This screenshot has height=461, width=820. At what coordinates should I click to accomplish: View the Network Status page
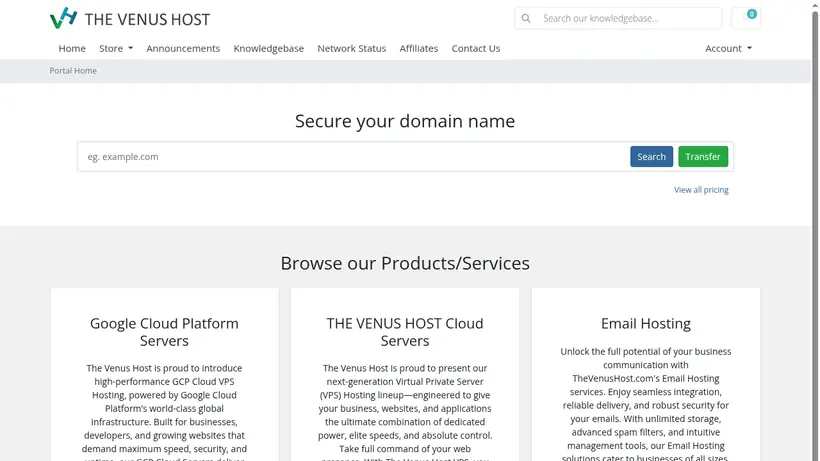click(351, 48)
